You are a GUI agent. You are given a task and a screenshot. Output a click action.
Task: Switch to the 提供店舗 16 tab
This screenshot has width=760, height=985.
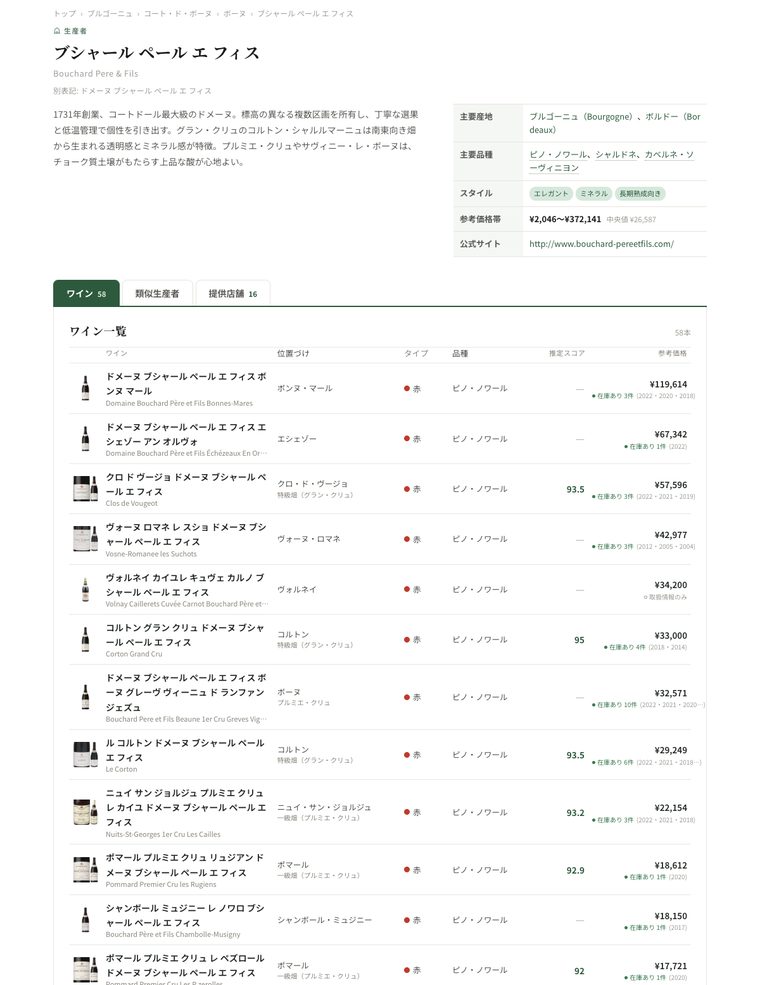(x=233, y=293)
